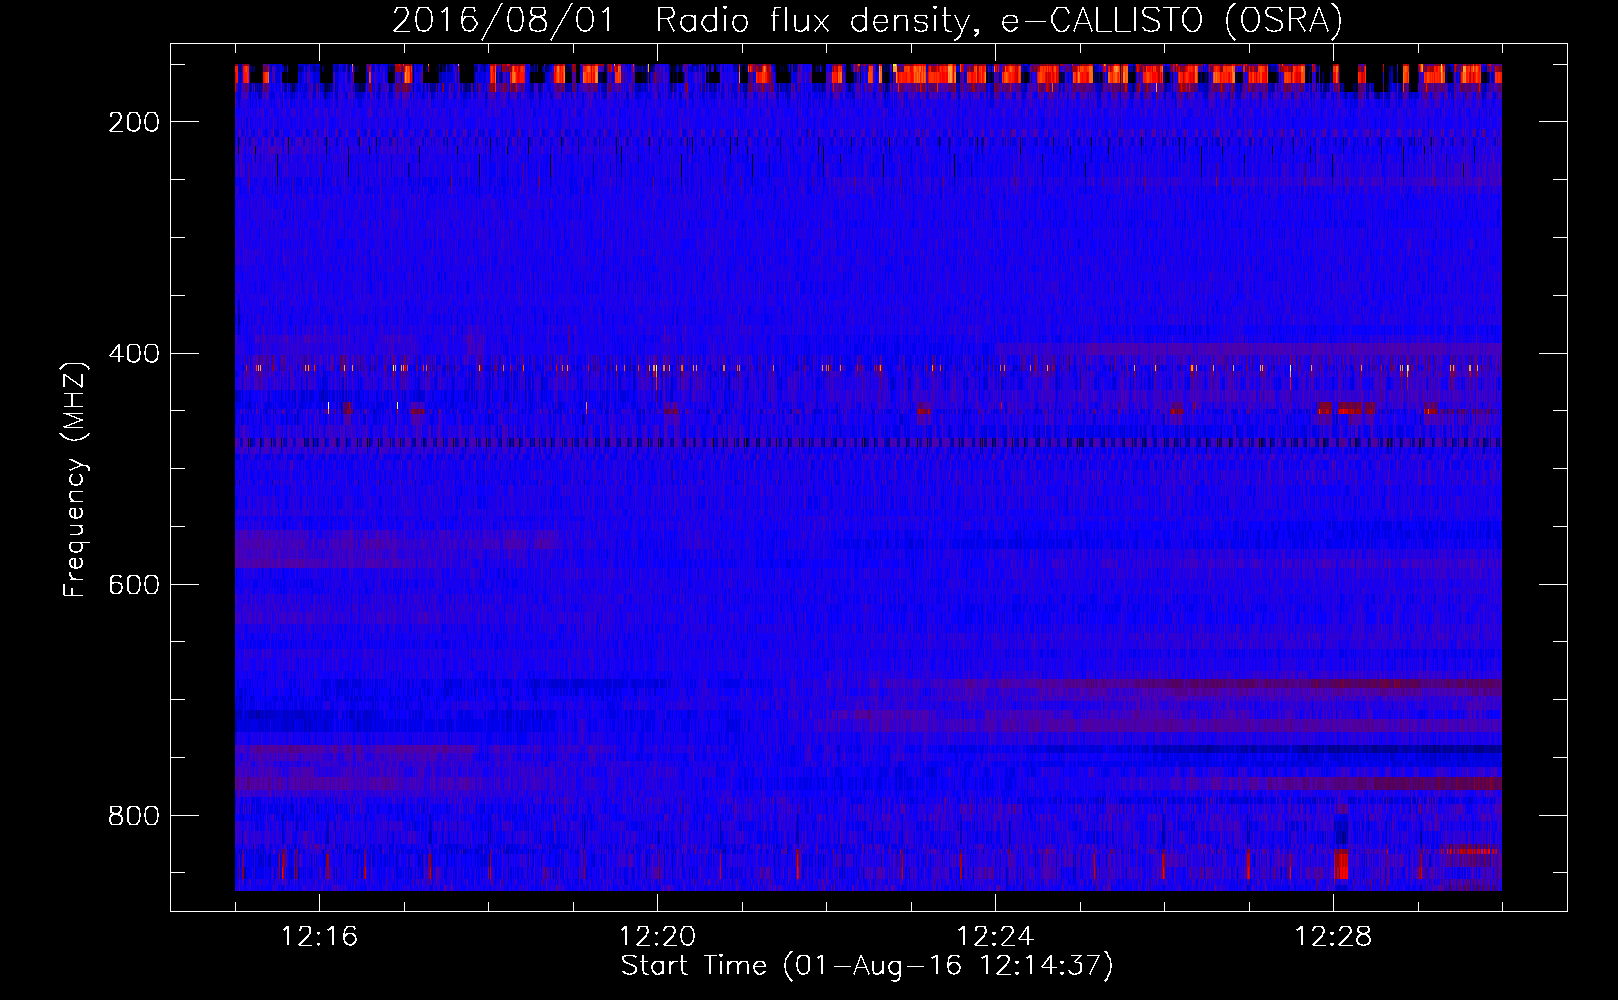
Task: Select the 600 frequency tick label
Action: (134, 585)
